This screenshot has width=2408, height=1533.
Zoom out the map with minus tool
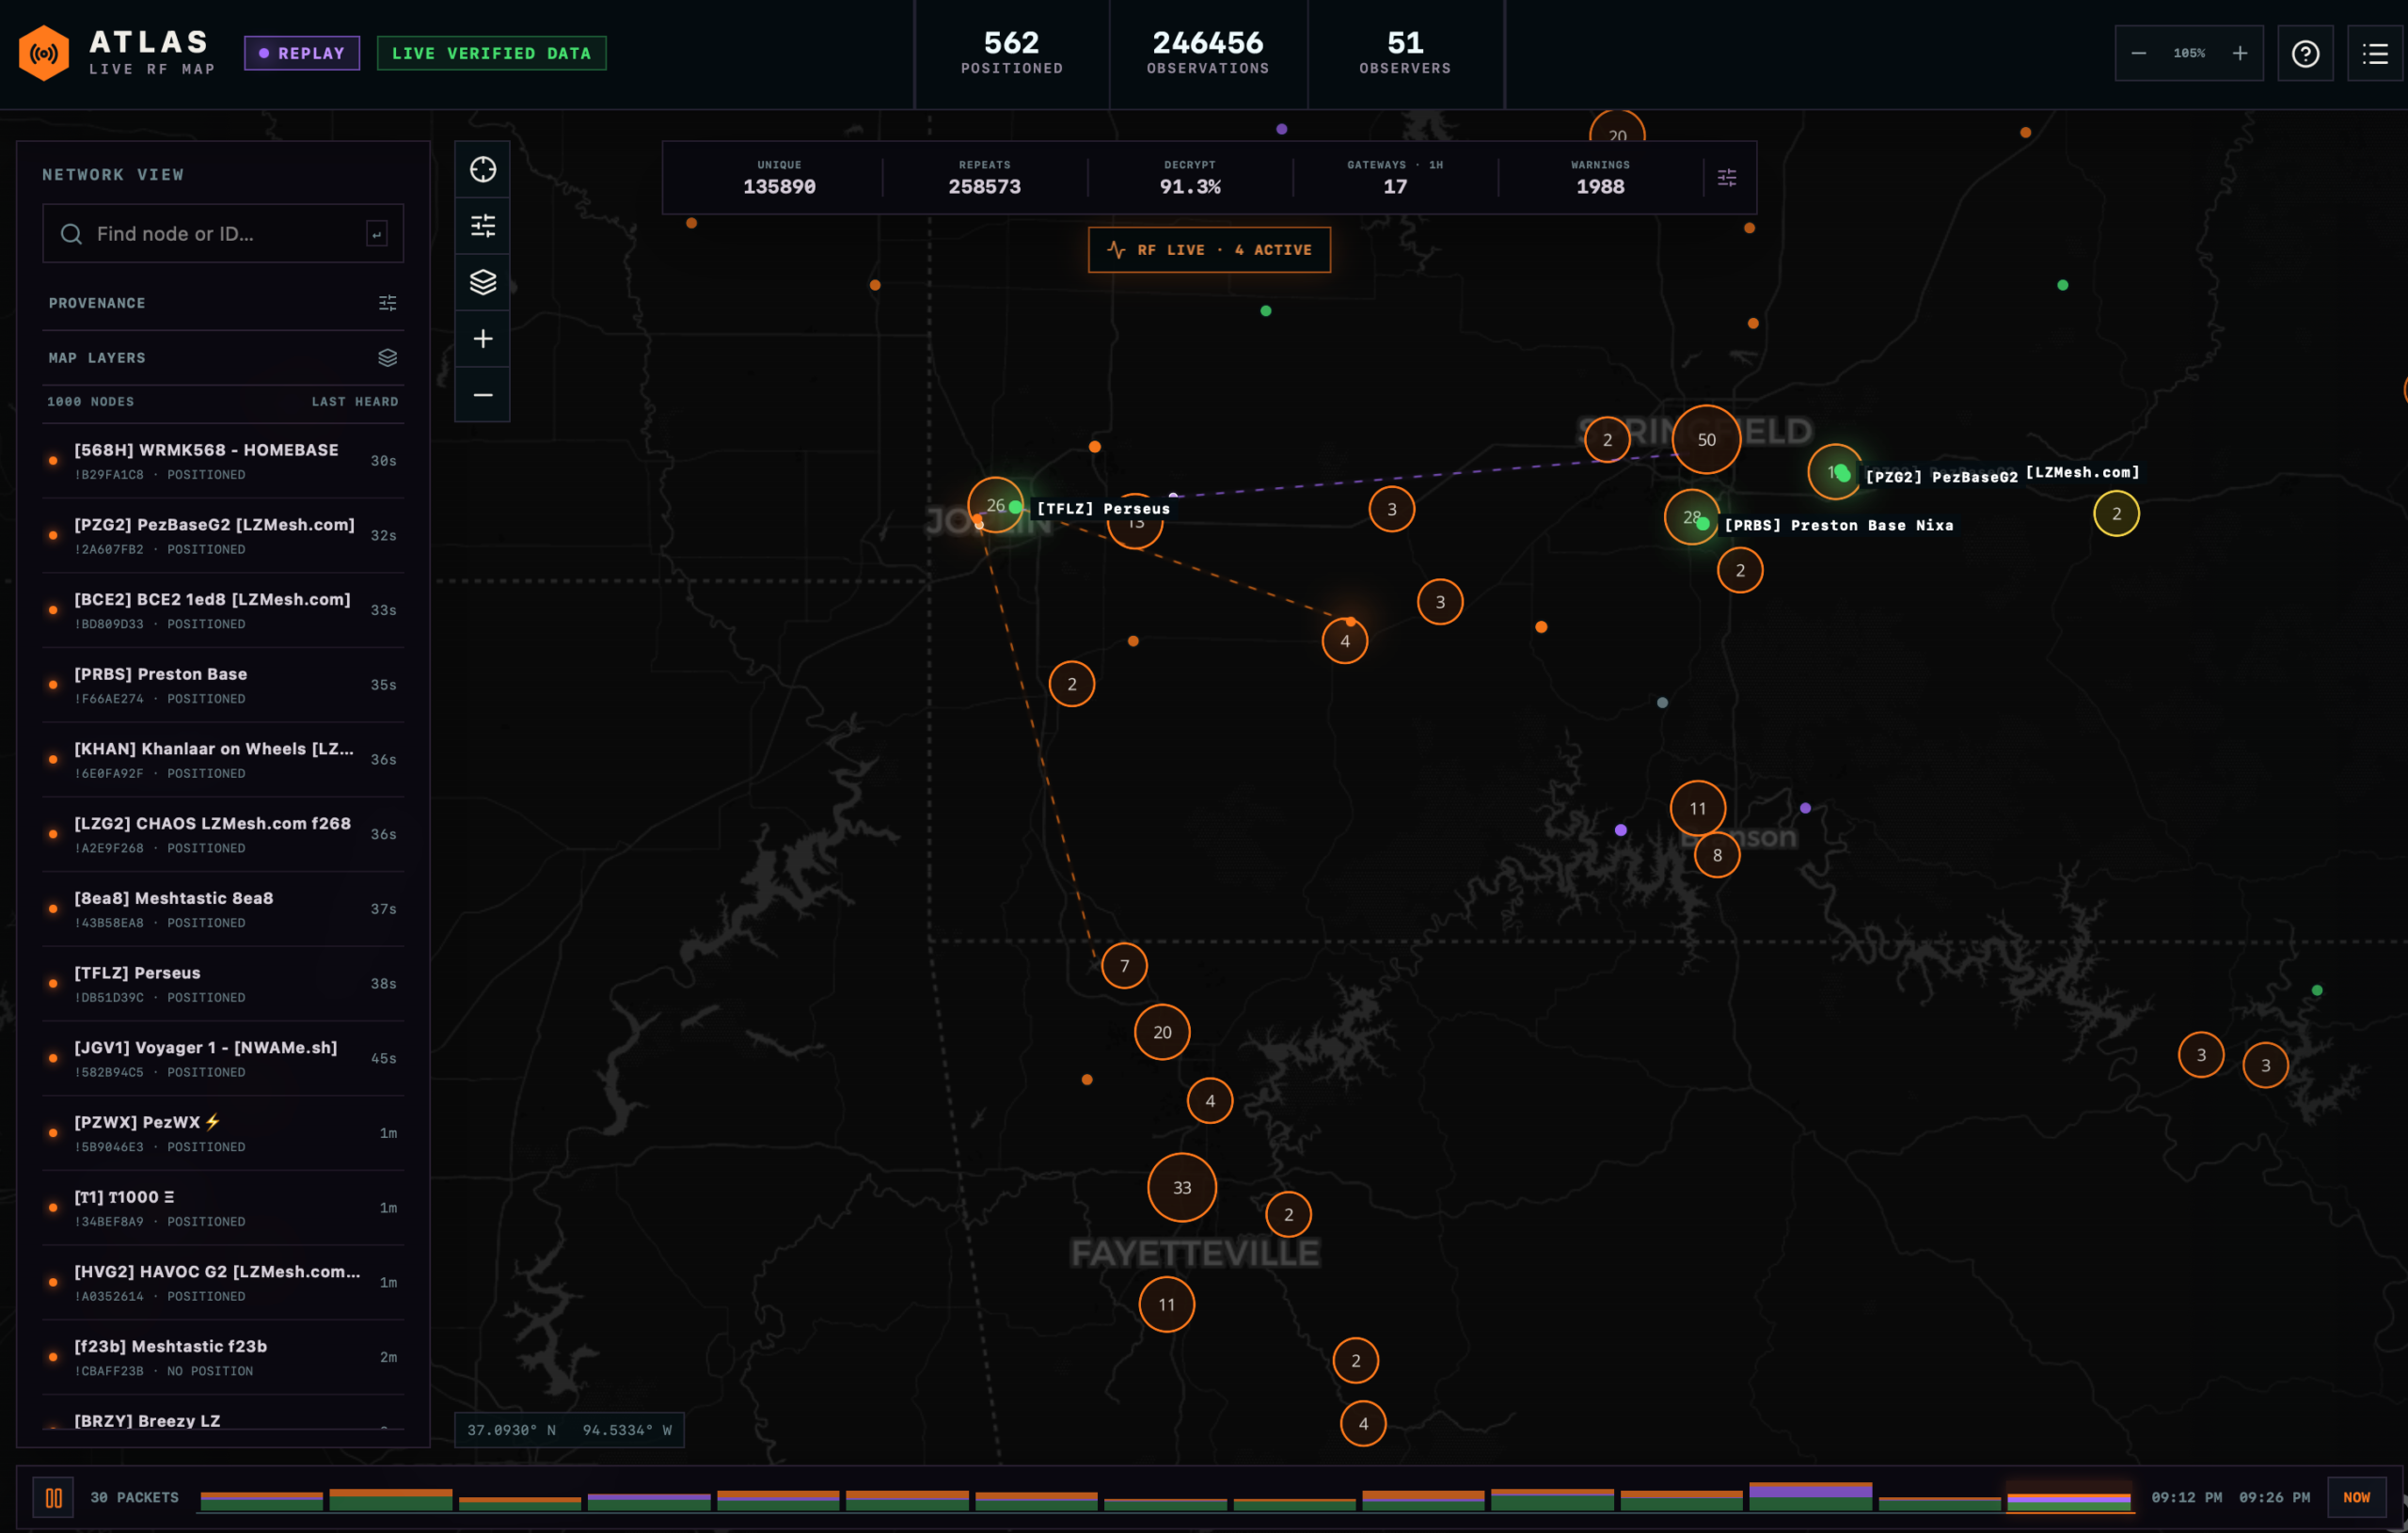click(x=483, y=395)
